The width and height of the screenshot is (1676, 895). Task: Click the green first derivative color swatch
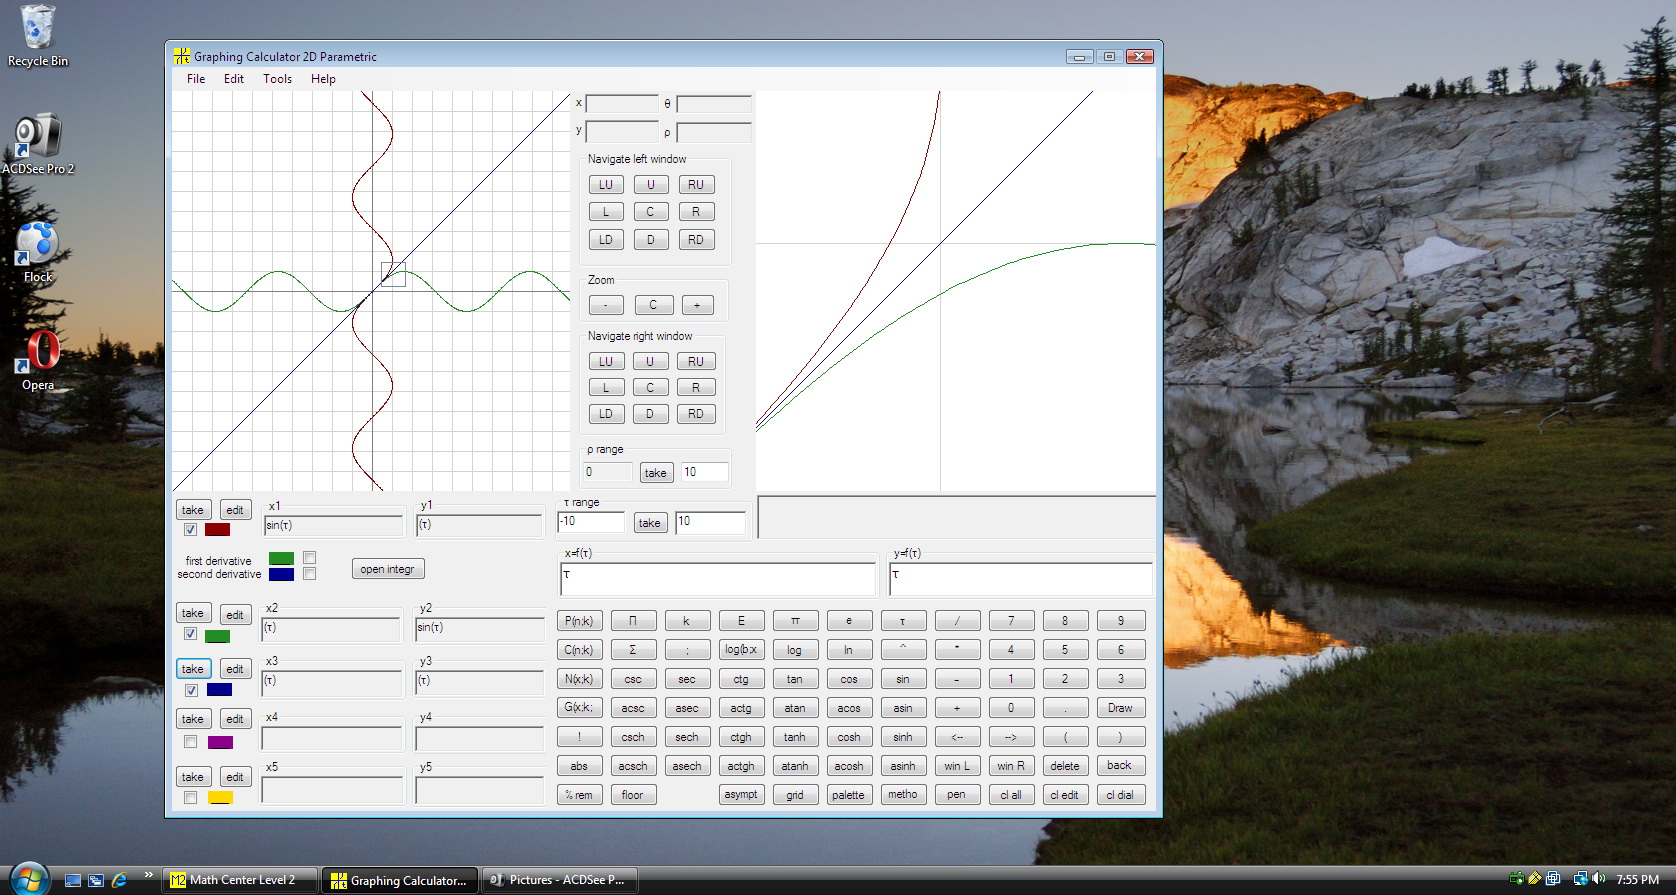click(x=281, y=558)
